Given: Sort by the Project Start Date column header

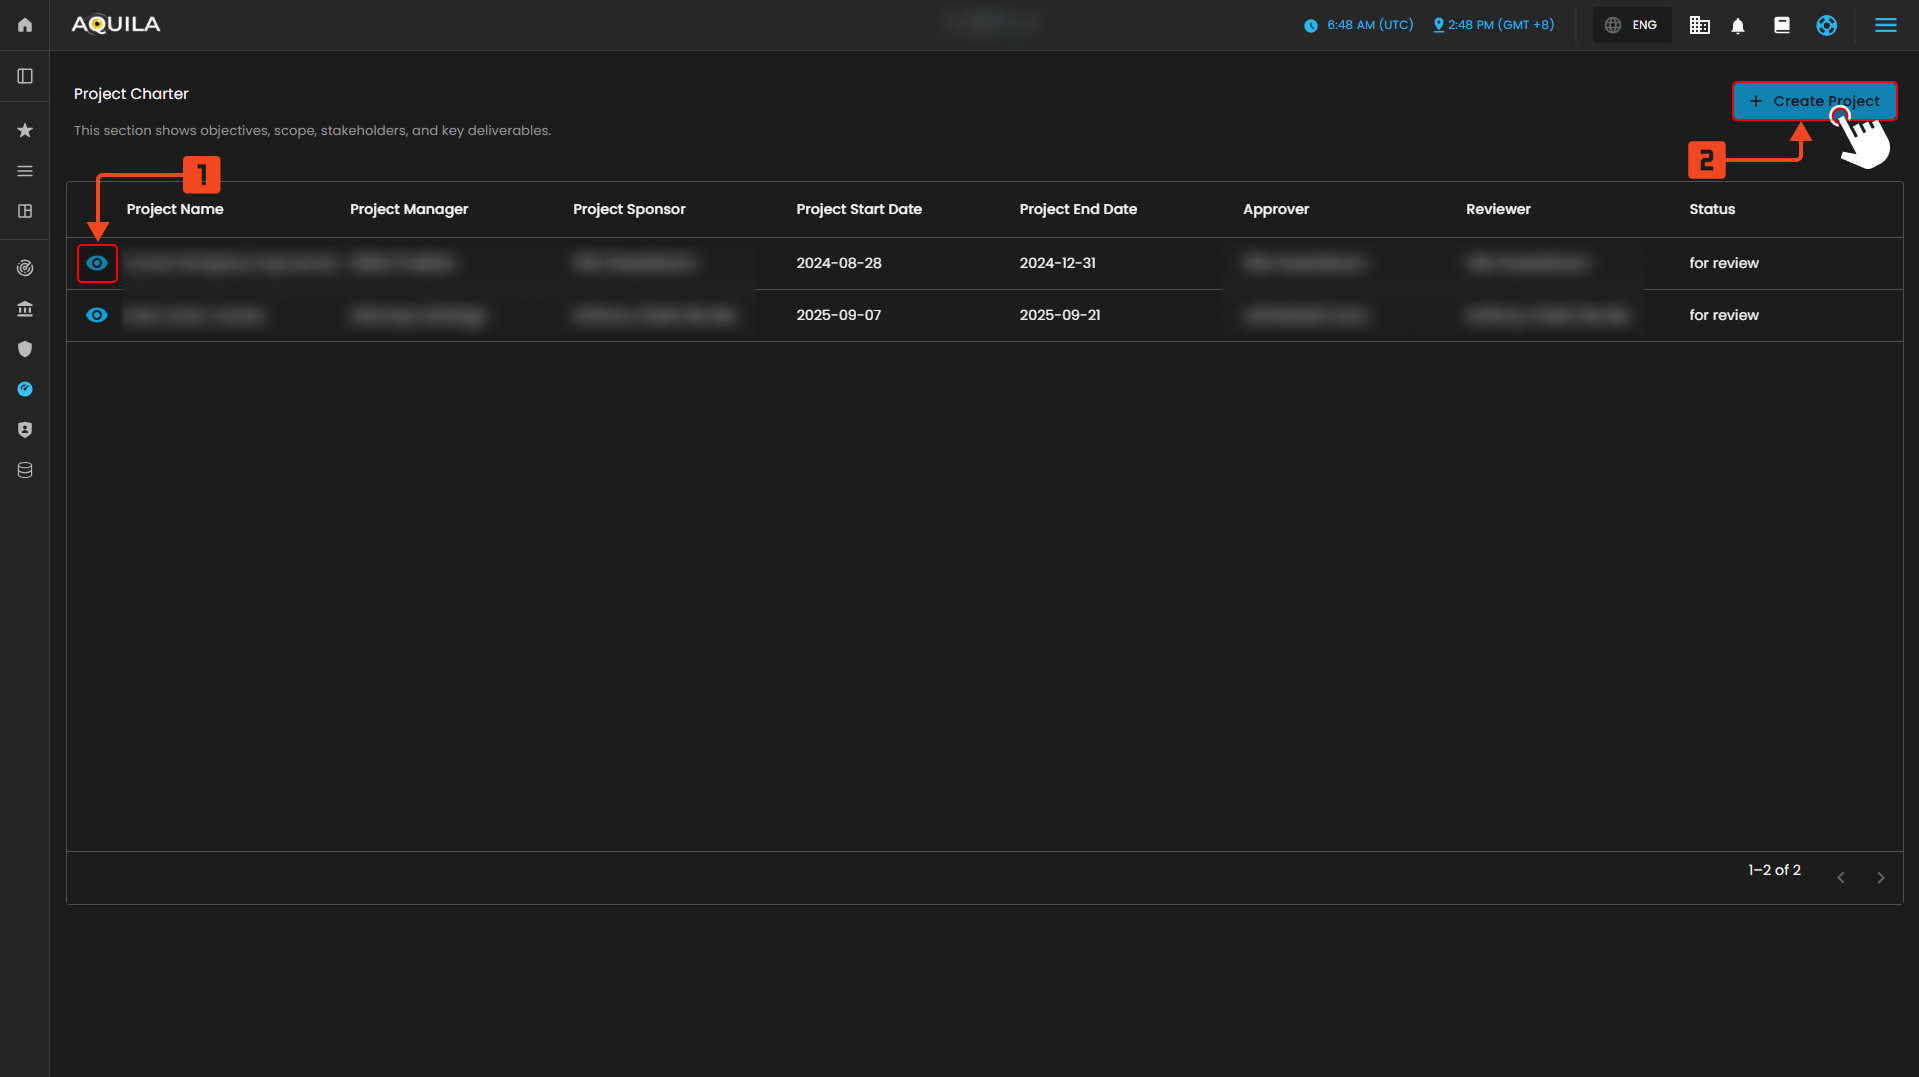Looking at the screenshot, I should click(x=858, y=209).
